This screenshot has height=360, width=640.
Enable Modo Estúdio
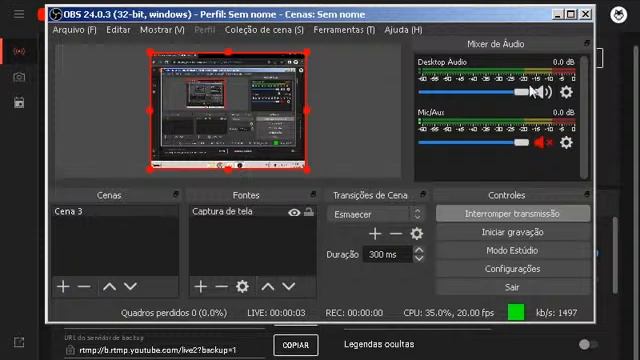click(x=513, y=251)
